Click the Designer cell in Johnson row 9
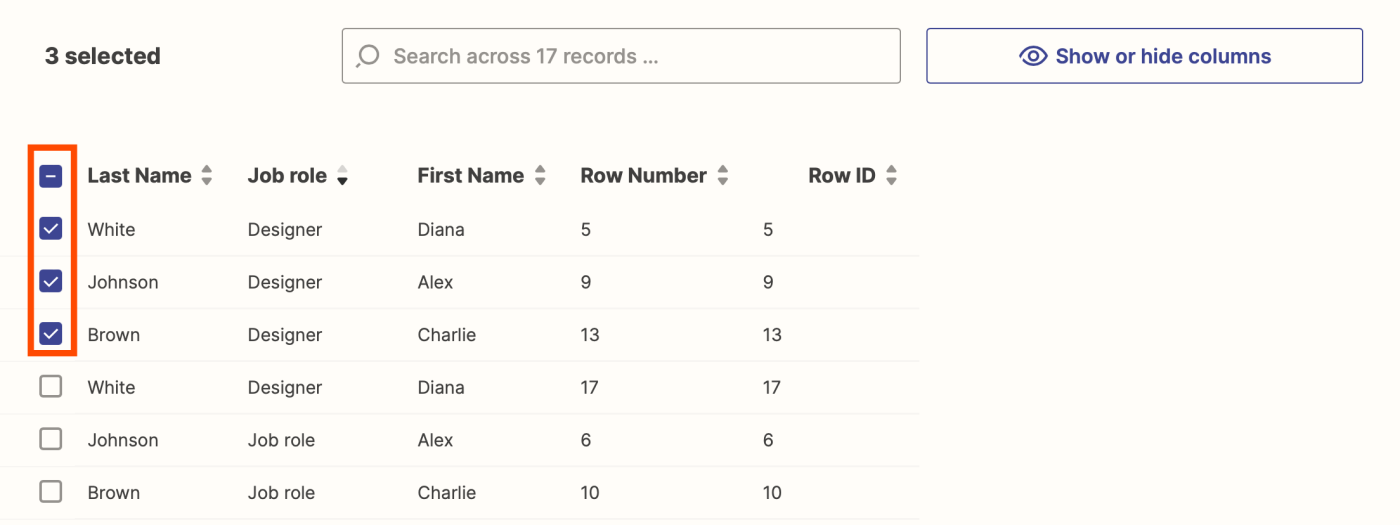The width and height of the screenshot is (1400, 525). [x=285, y=282]
